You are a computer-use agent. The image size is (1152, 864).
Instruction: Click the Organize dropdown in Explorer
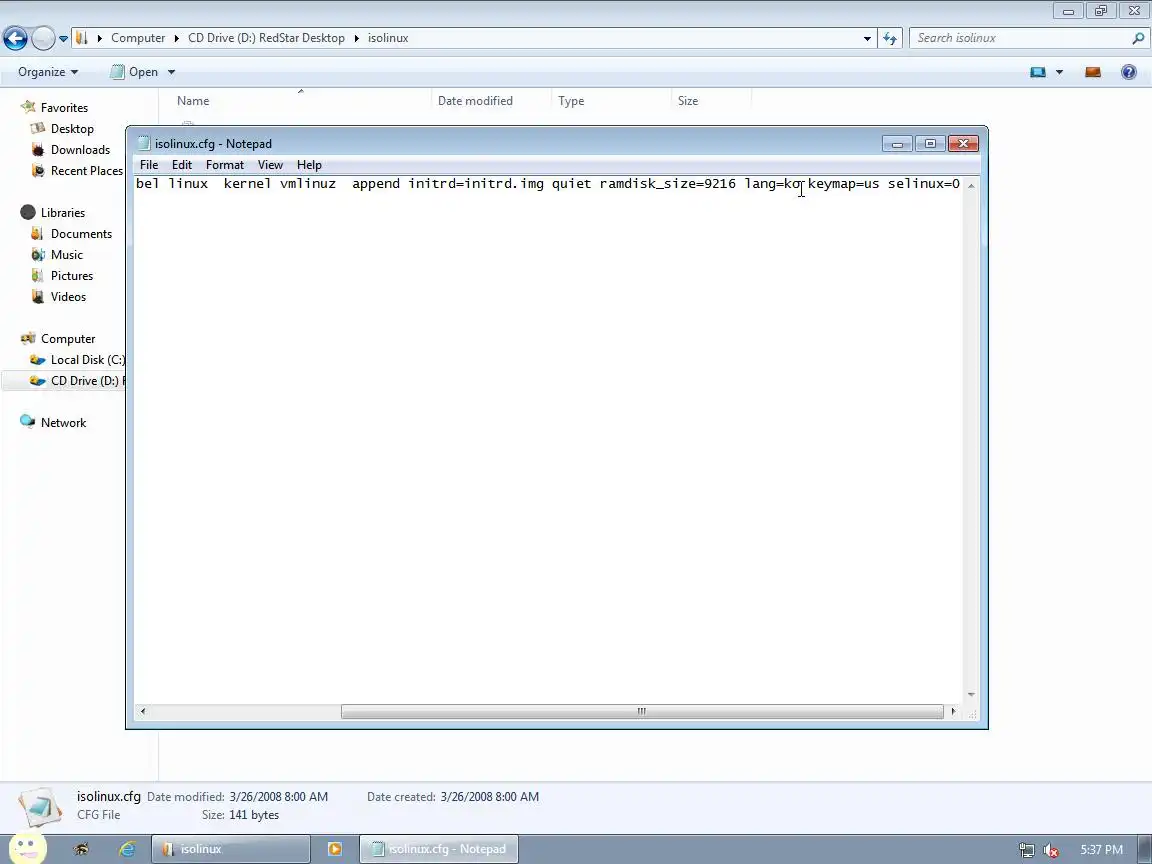tap(48, 71)
